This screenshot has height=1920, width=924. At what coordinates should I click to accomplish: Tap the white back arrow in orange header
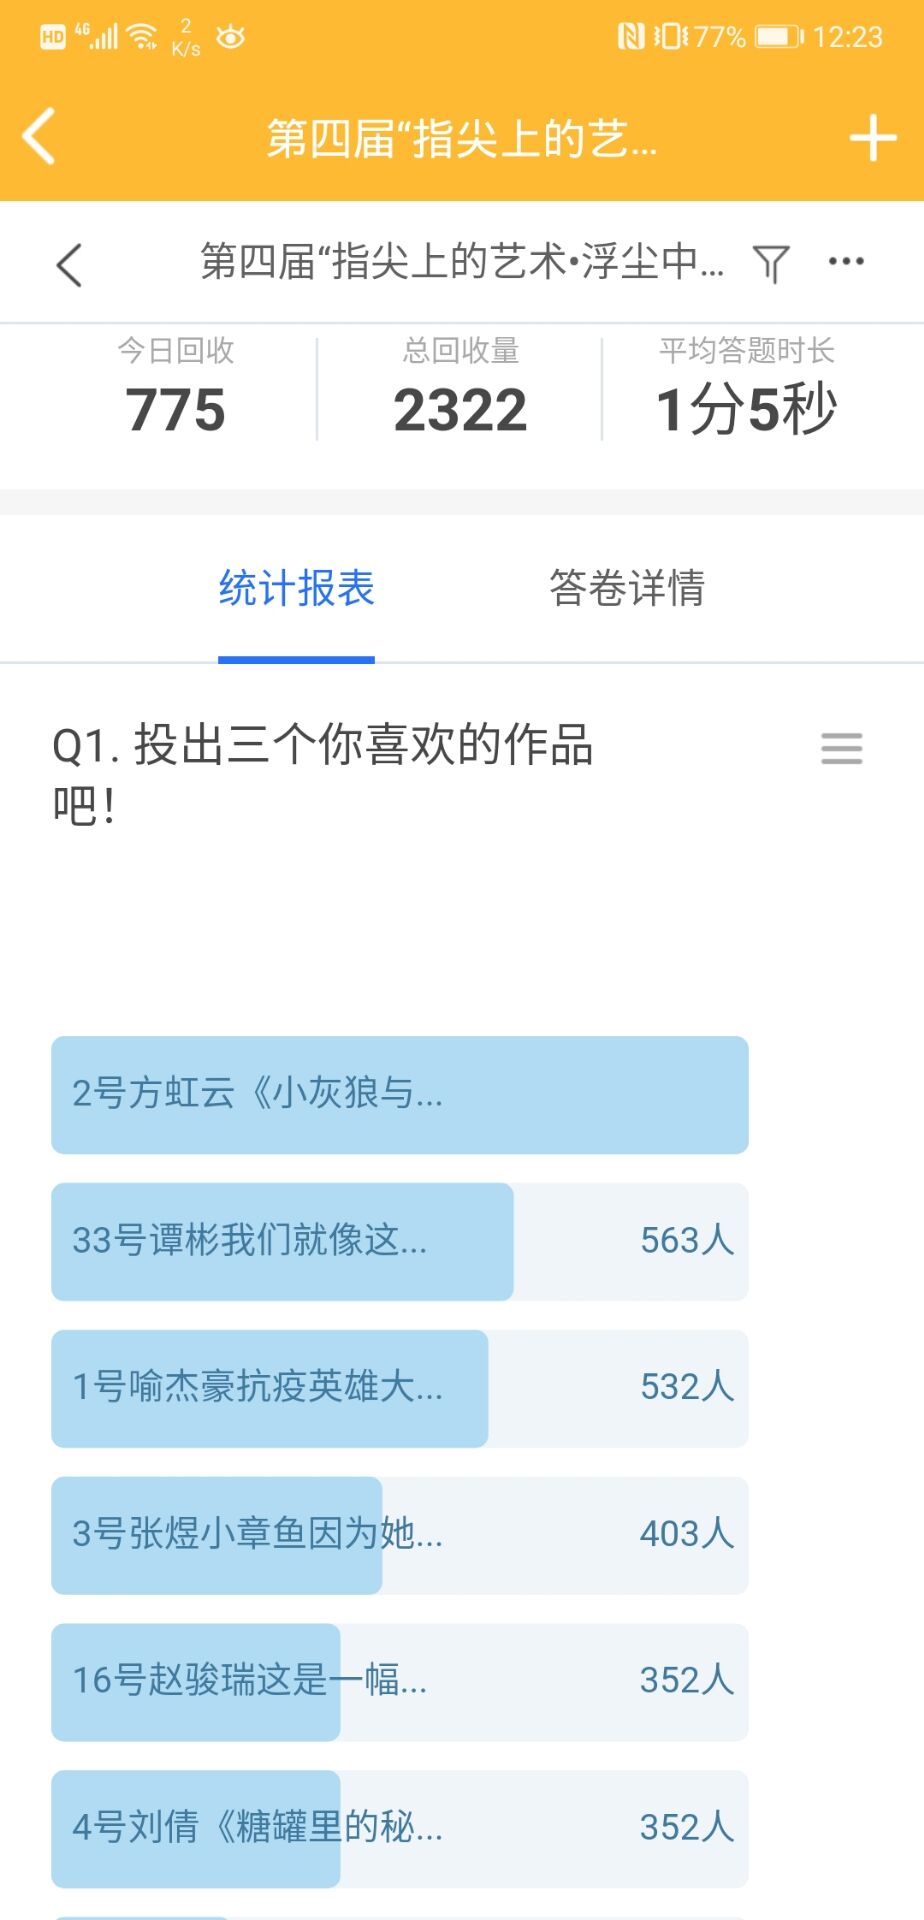[x=40, y=136]
